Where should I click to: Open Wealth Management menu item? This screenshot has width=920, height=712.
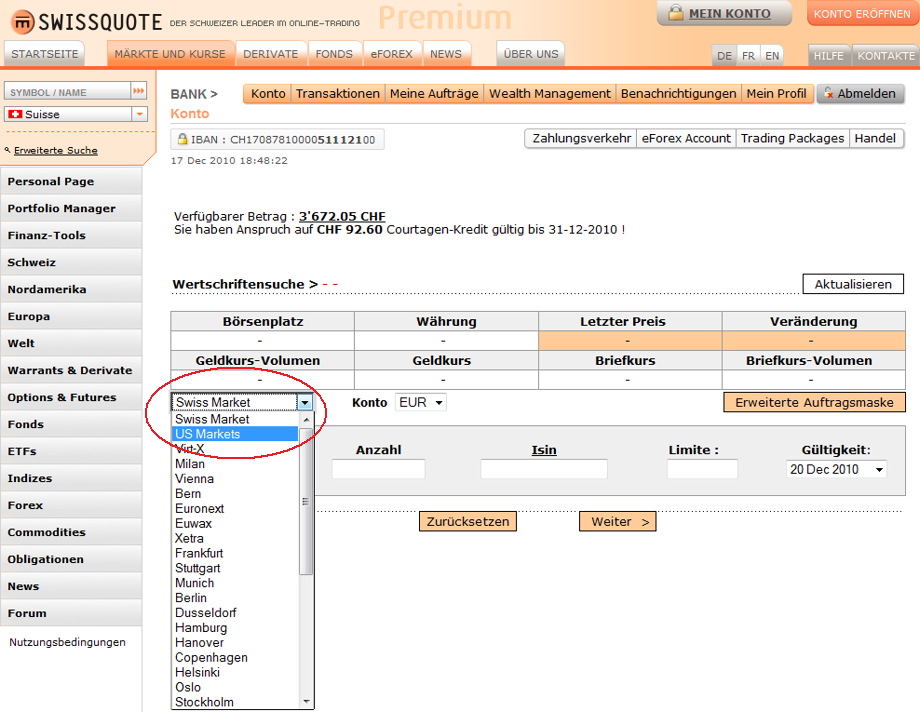click(x=550, y=94)
